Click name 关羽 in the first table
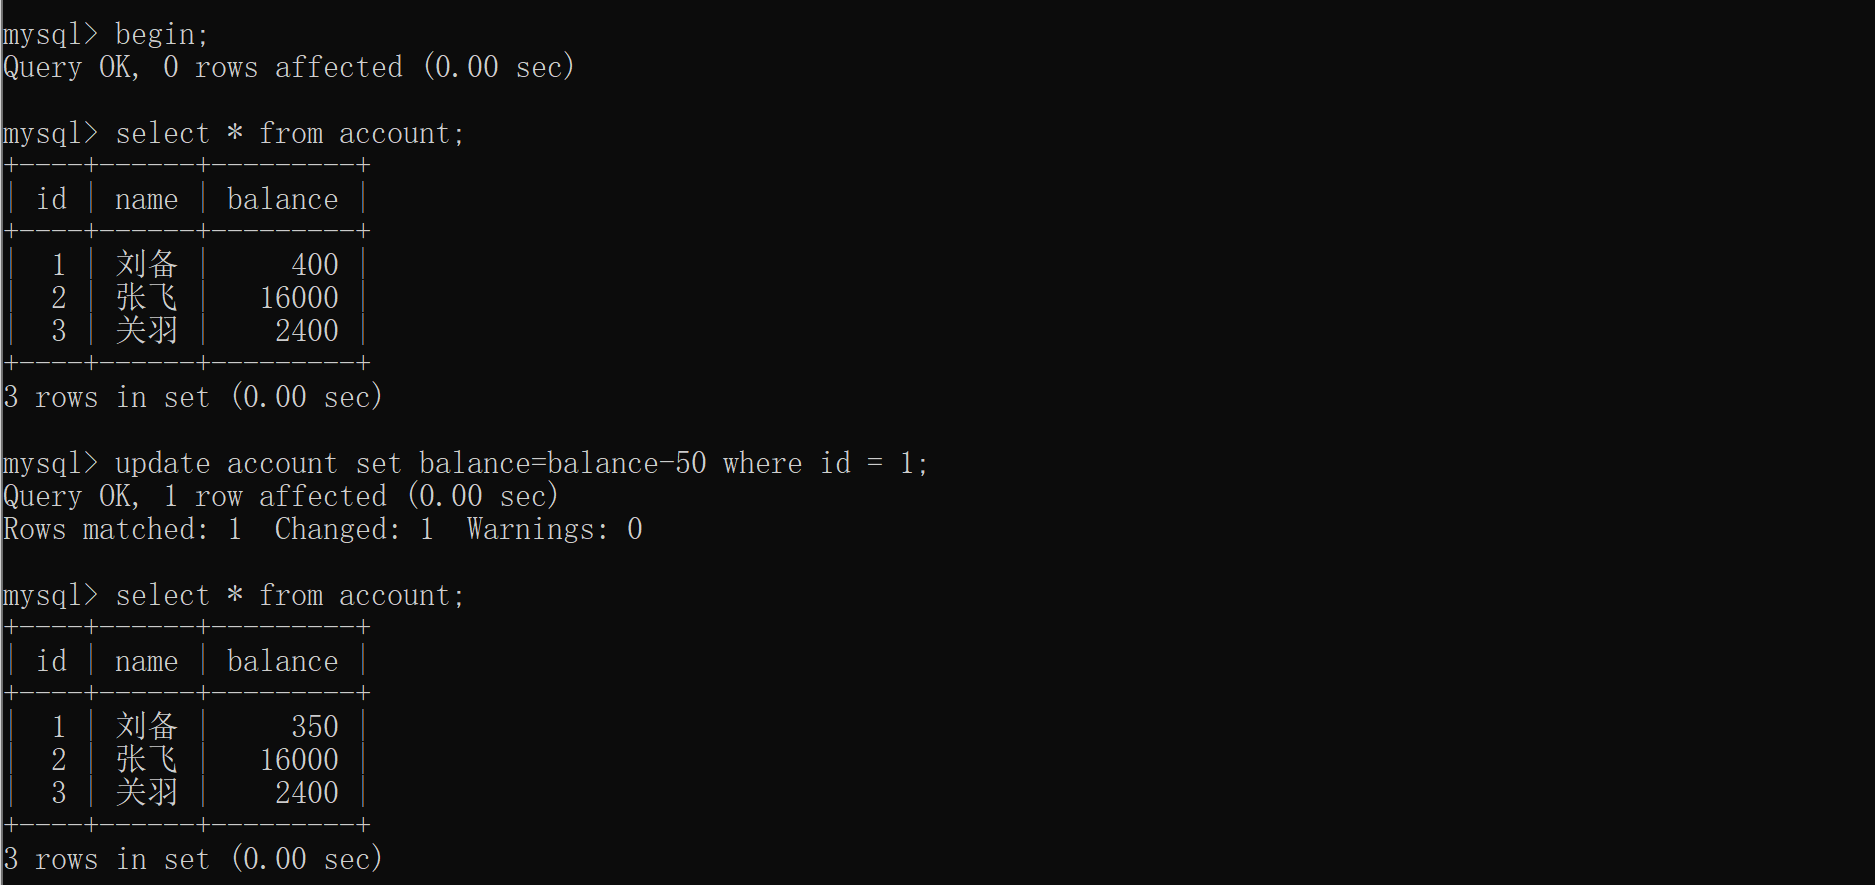This screenshot has height=885, width=1875. click(x=147, y=331)
